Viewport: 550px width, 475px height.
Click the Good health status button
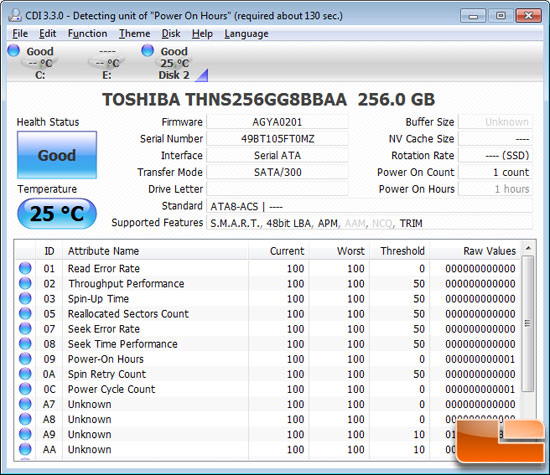click(57, 155)
